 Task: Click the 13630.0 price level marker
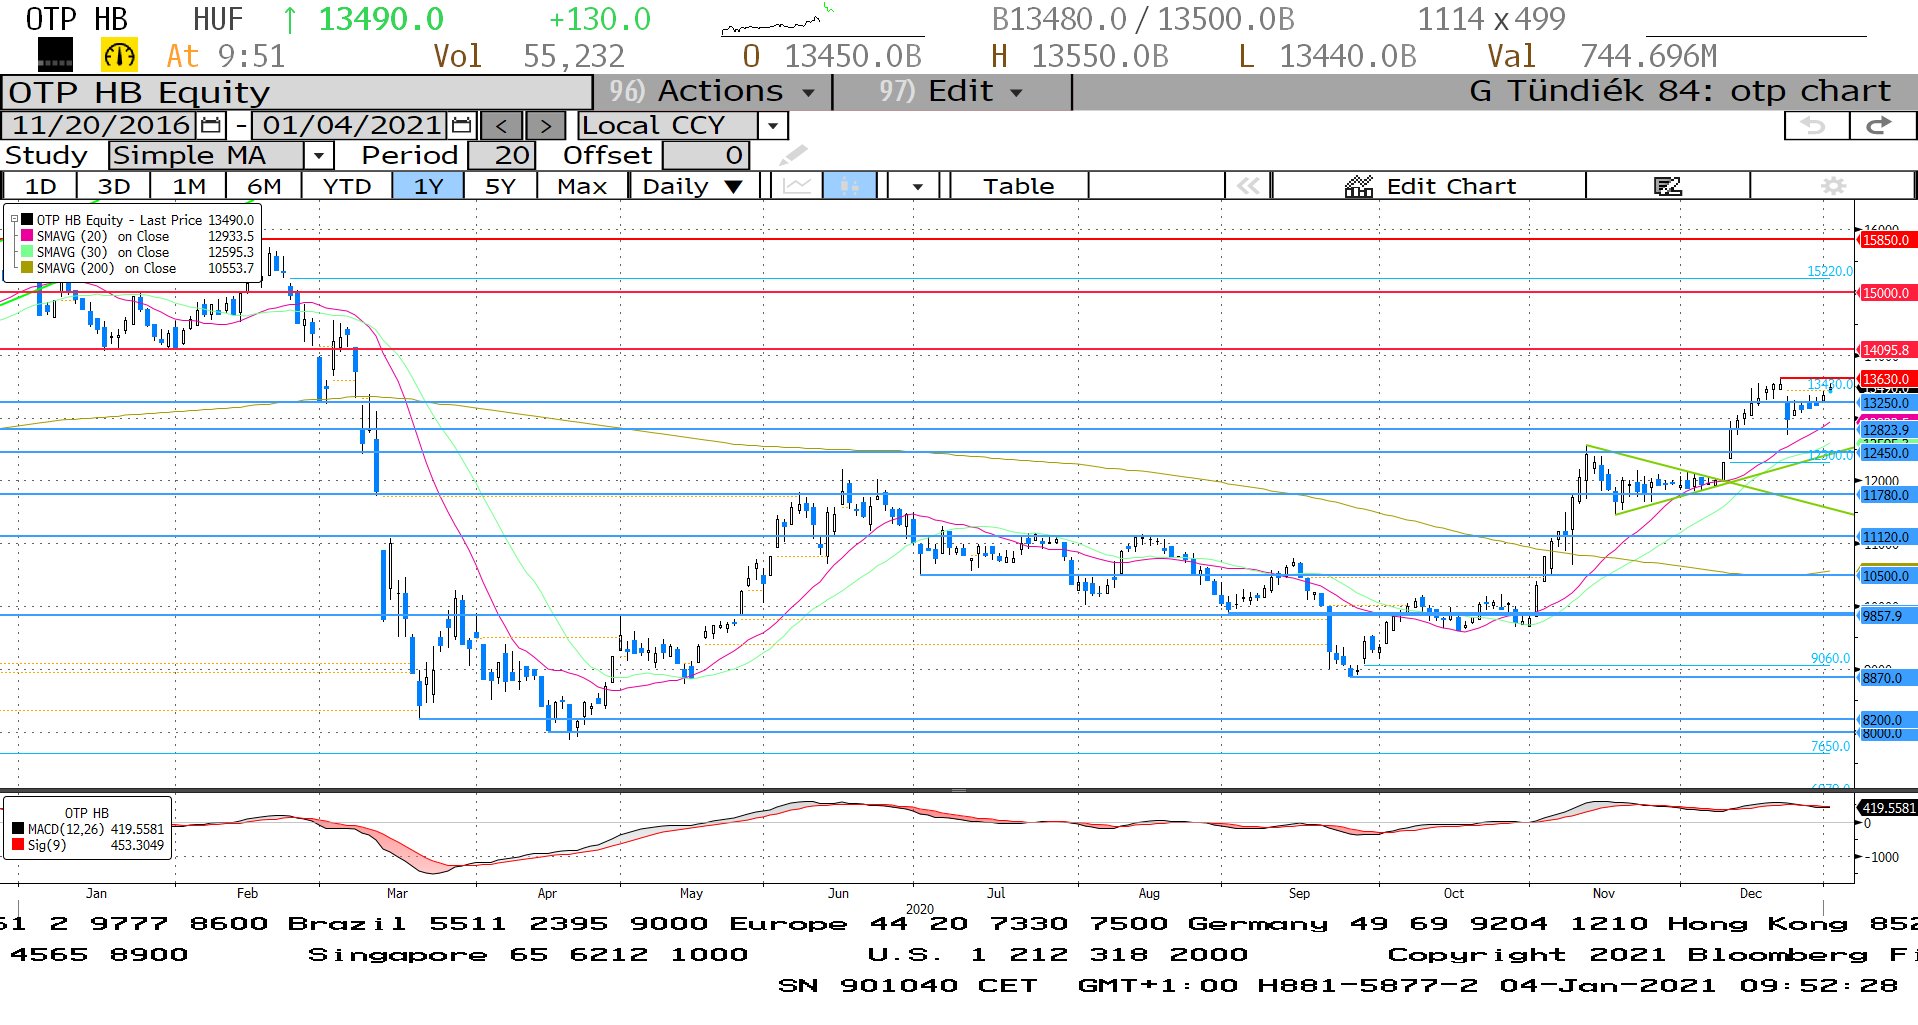(1886, 379)
